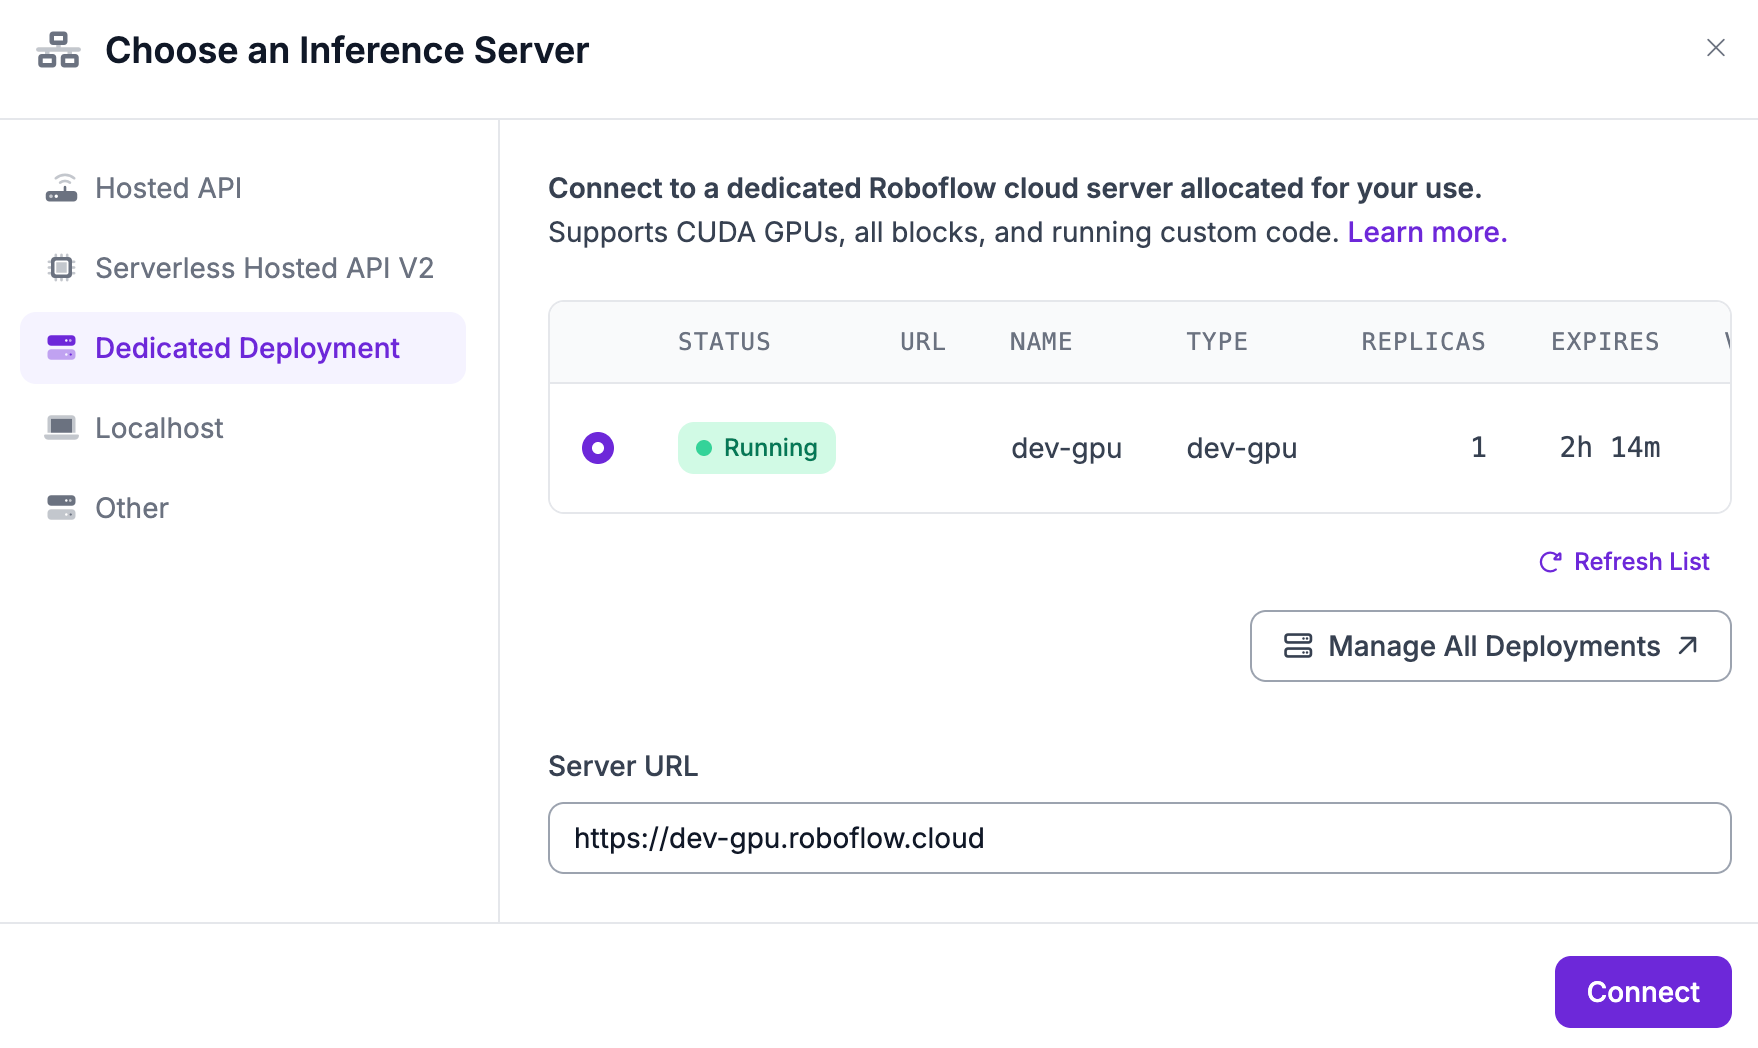The width and height of the screenshot is (1758, 1048).
Task: Focus the Server URL input field
Action: click(x=1139, y=838)
